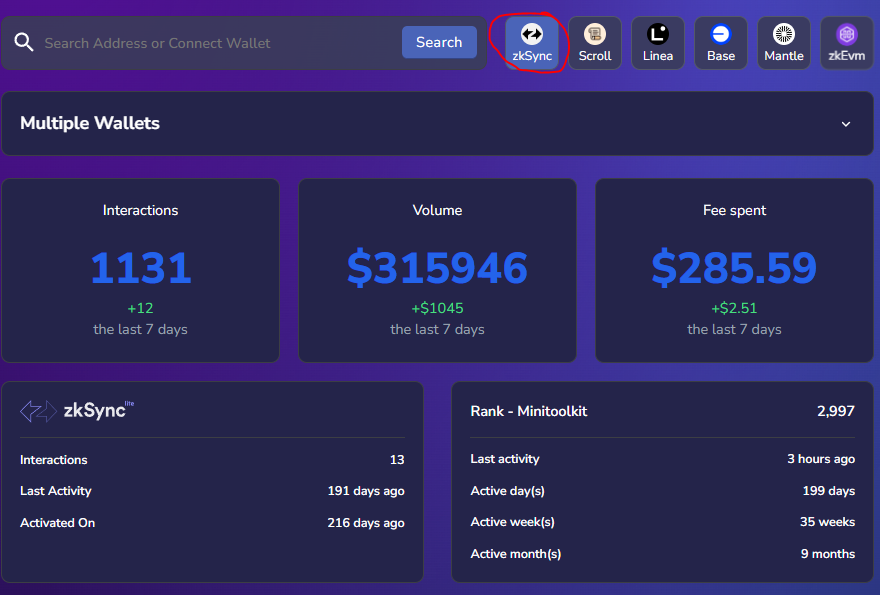Image resolution: width=880 pixels, height=595 pixels.
Task: Click the 35 weeks active value
Action: 827,522
